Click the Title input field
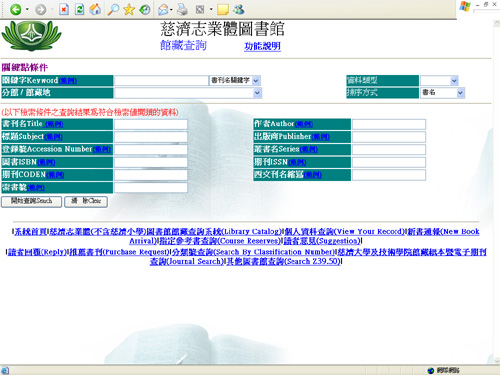 (151, 124)
